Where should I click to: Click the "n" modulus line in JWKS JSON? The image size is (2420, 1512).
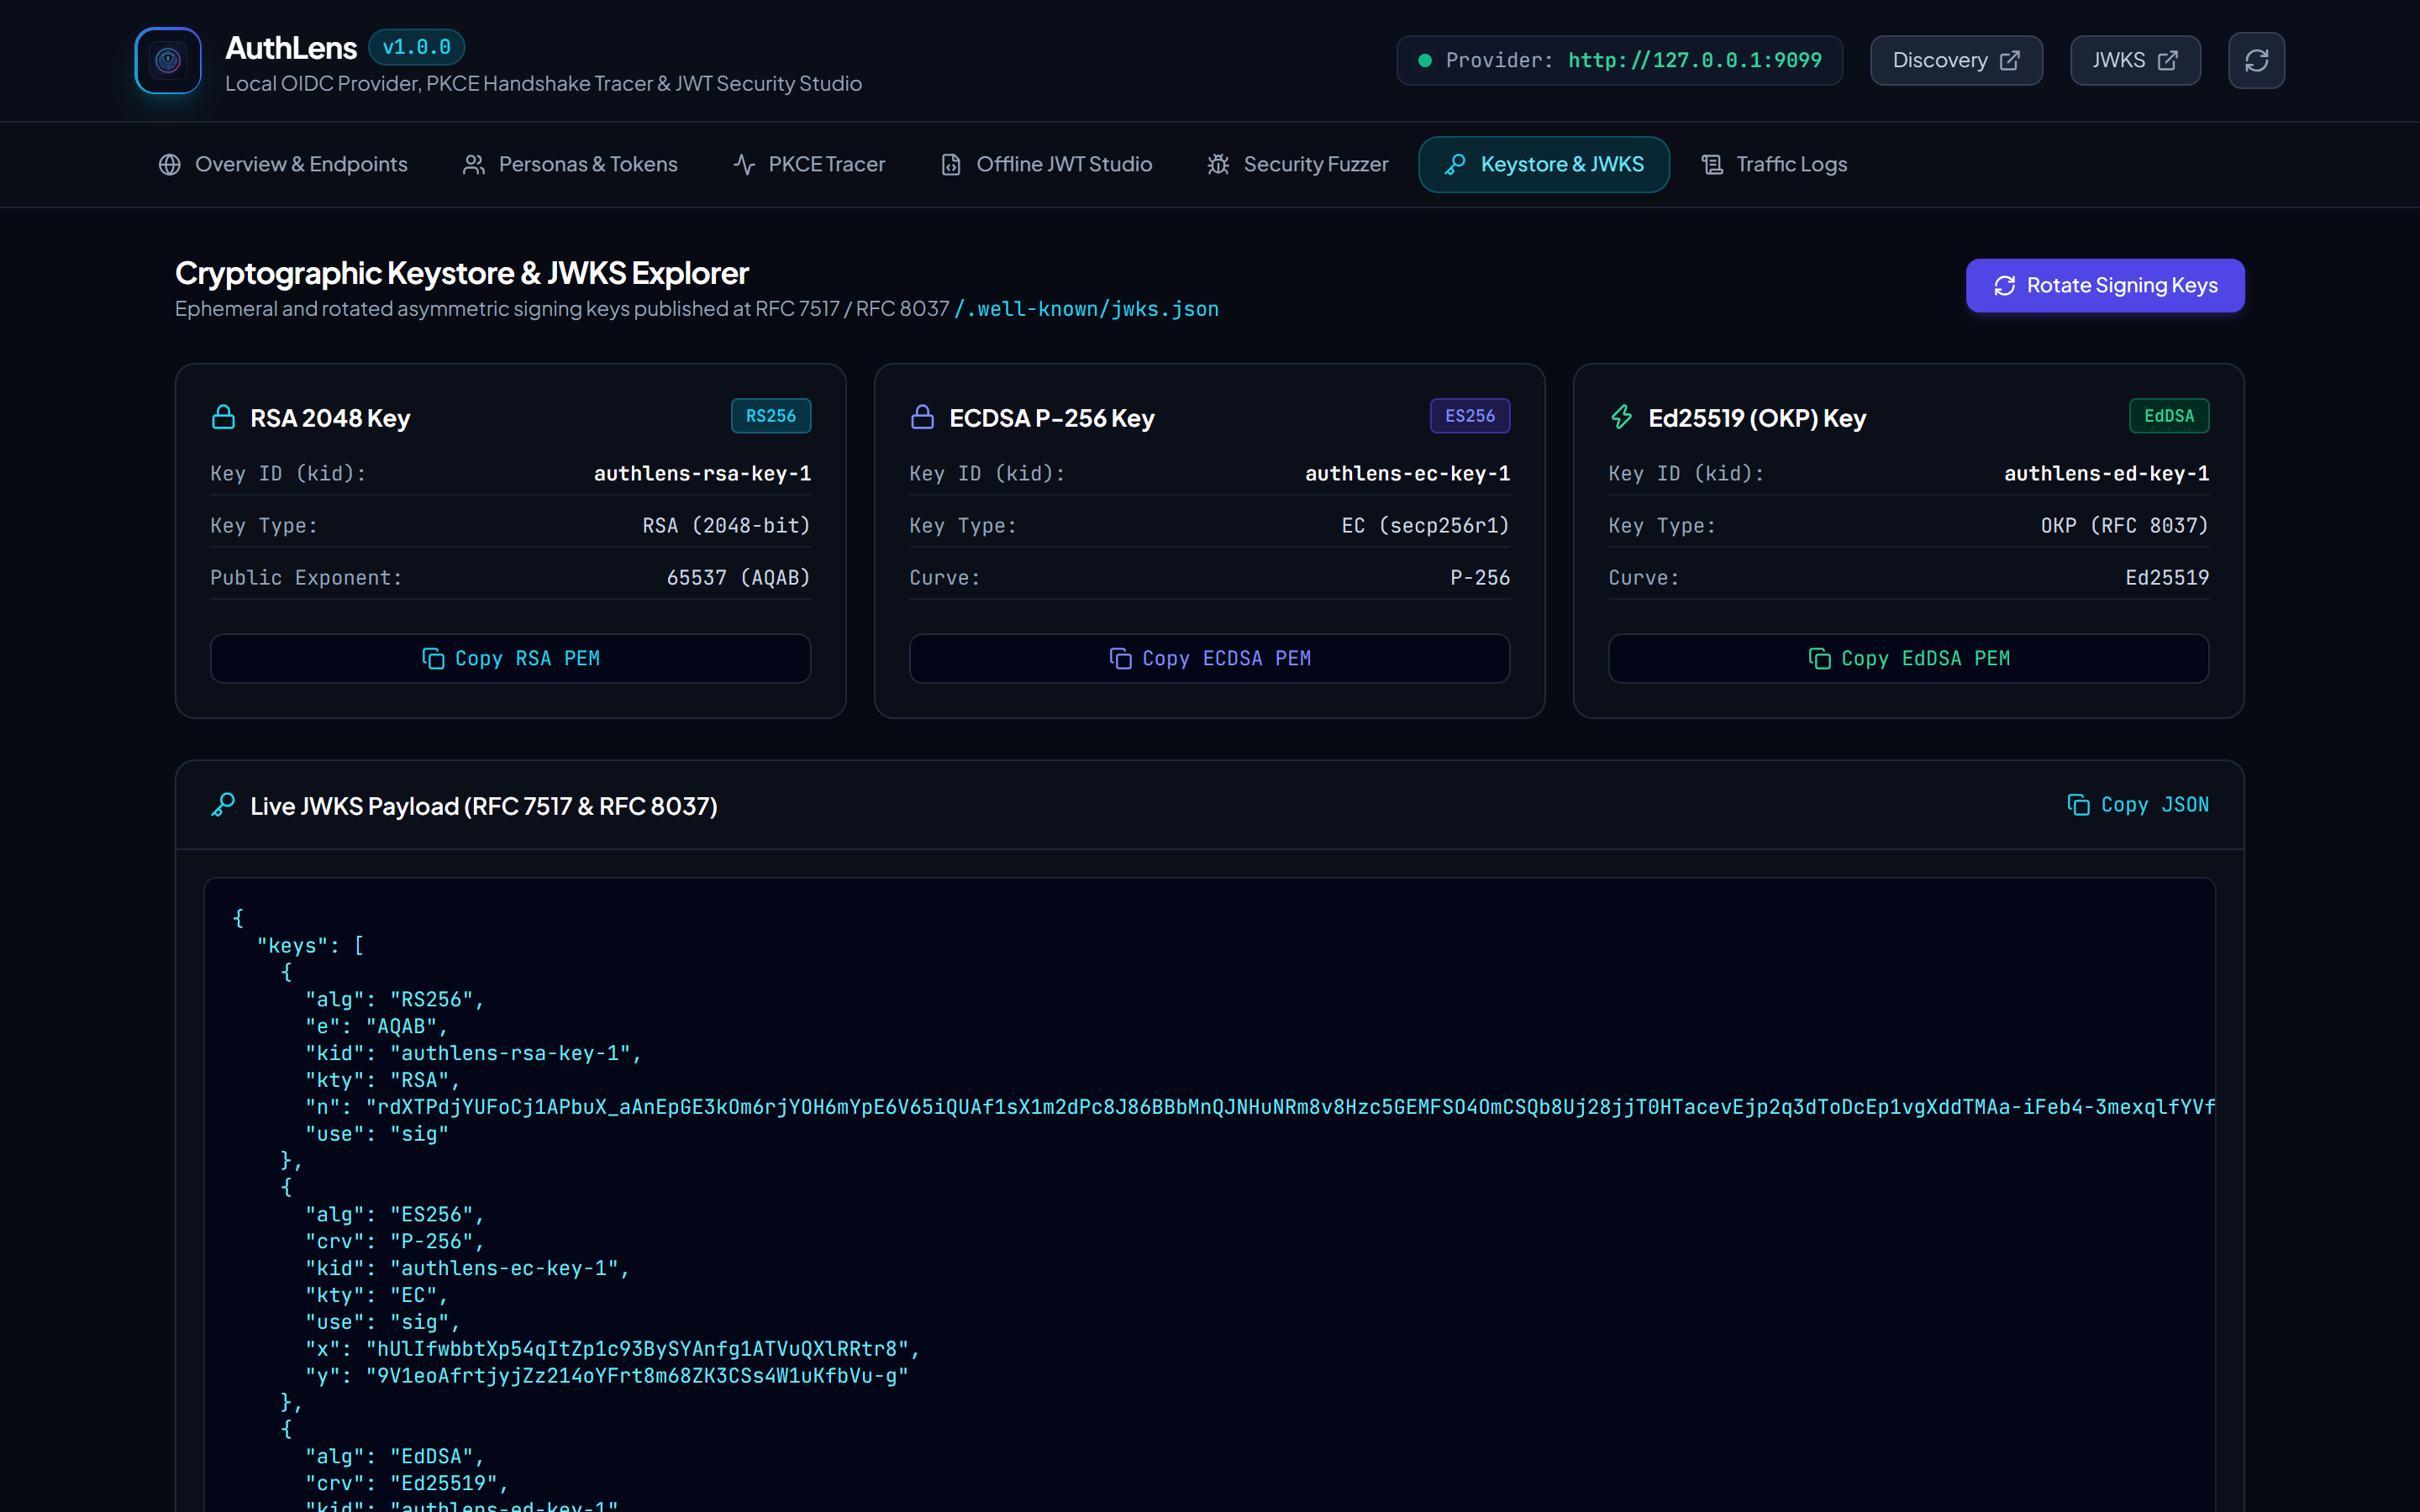click(x=1260, y=1107)
